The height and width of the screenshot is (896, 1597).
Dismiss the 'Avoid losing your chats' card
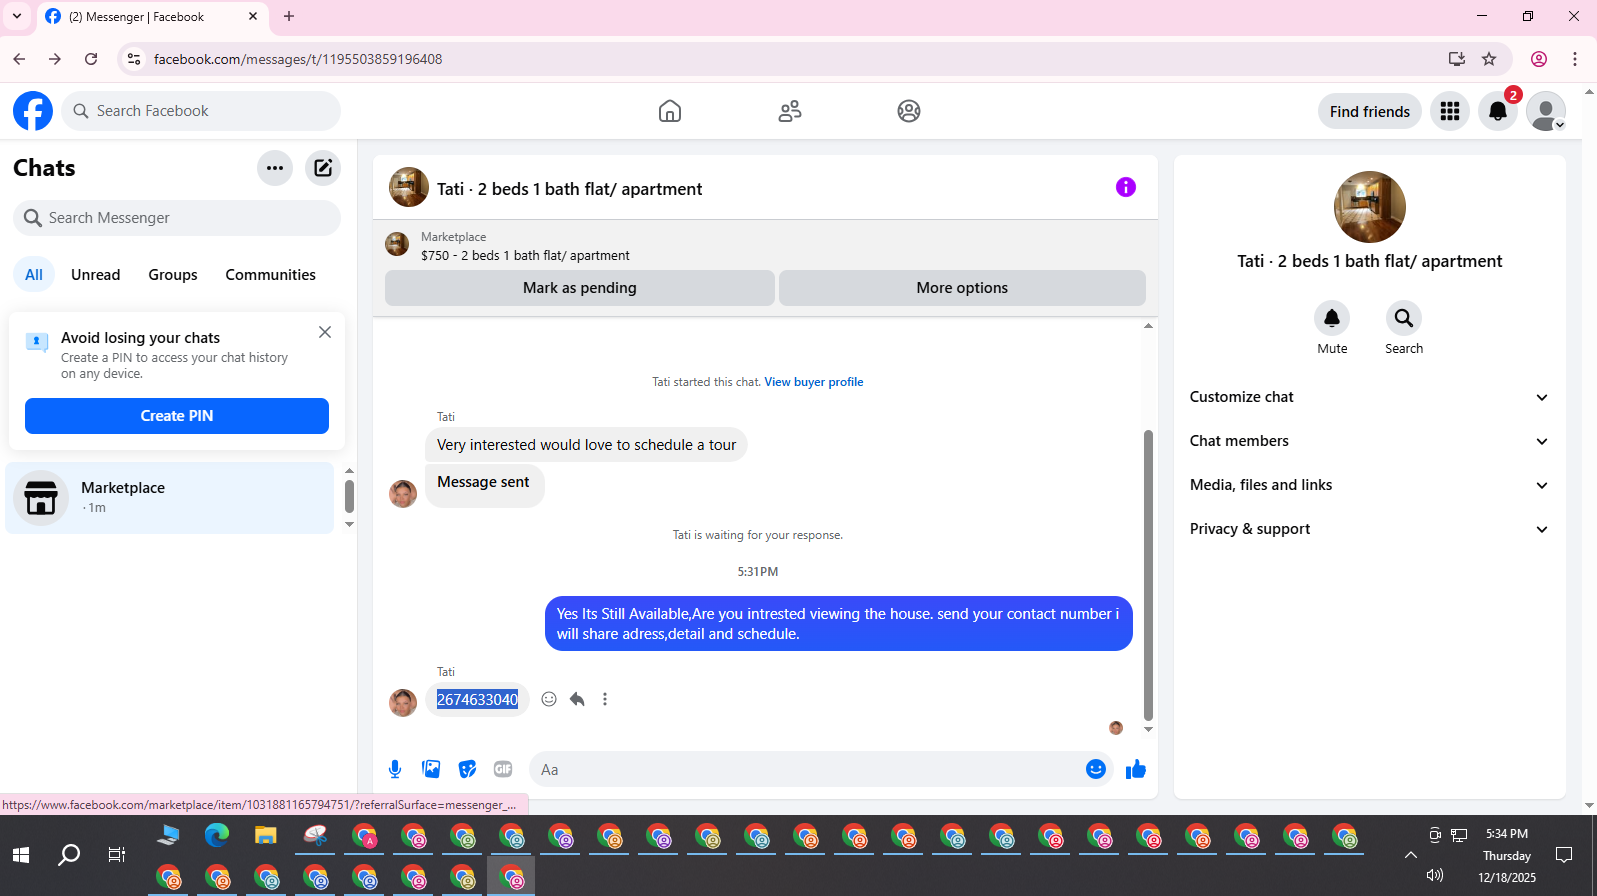point(325,332)
